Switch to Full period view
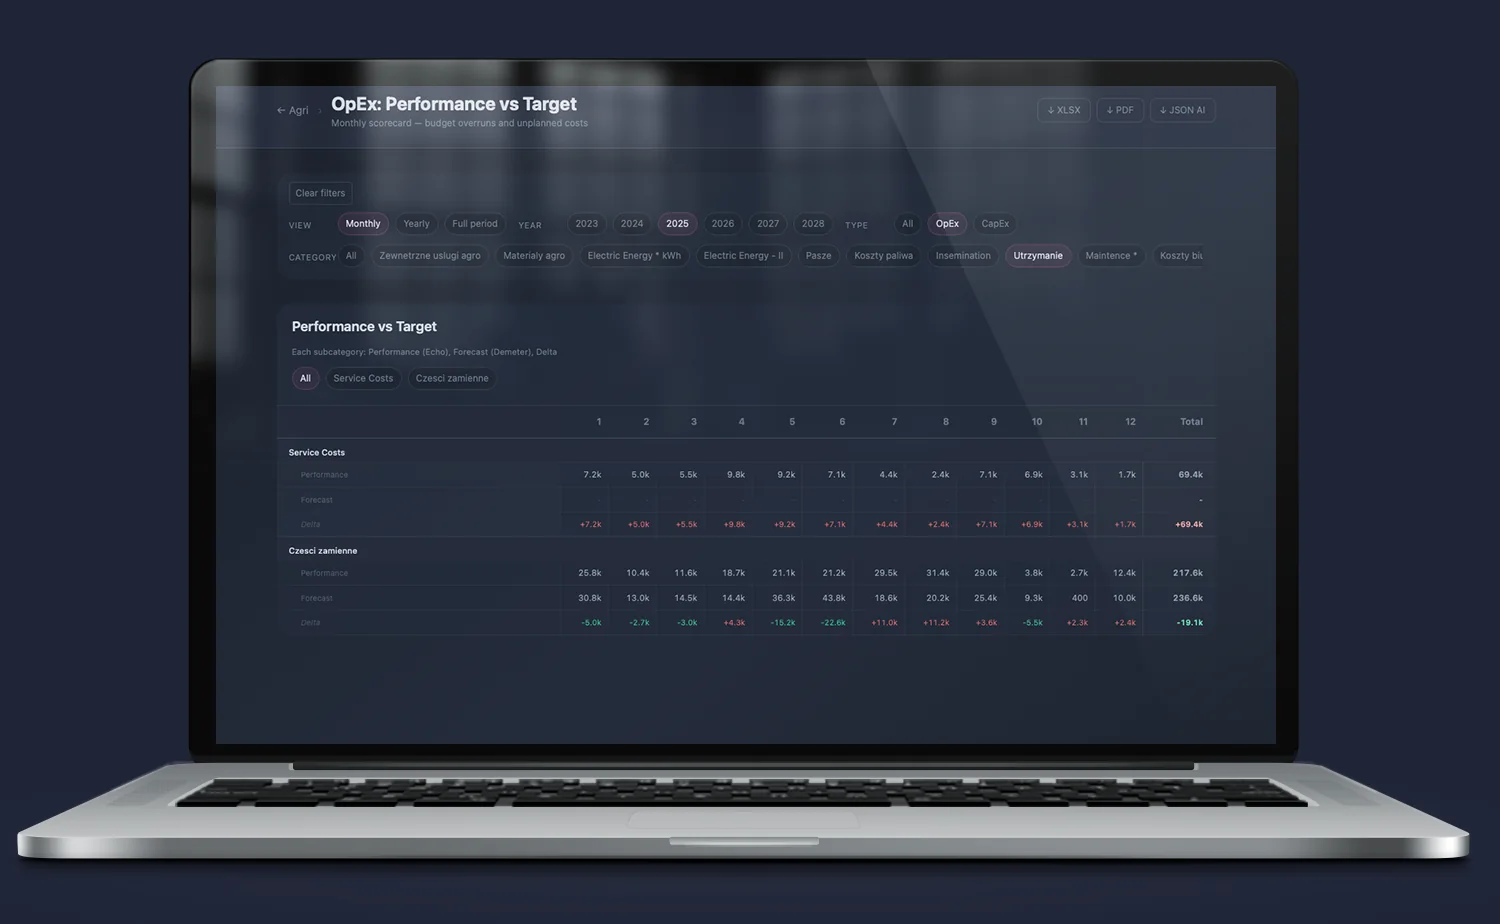 (x=474, y=224)
